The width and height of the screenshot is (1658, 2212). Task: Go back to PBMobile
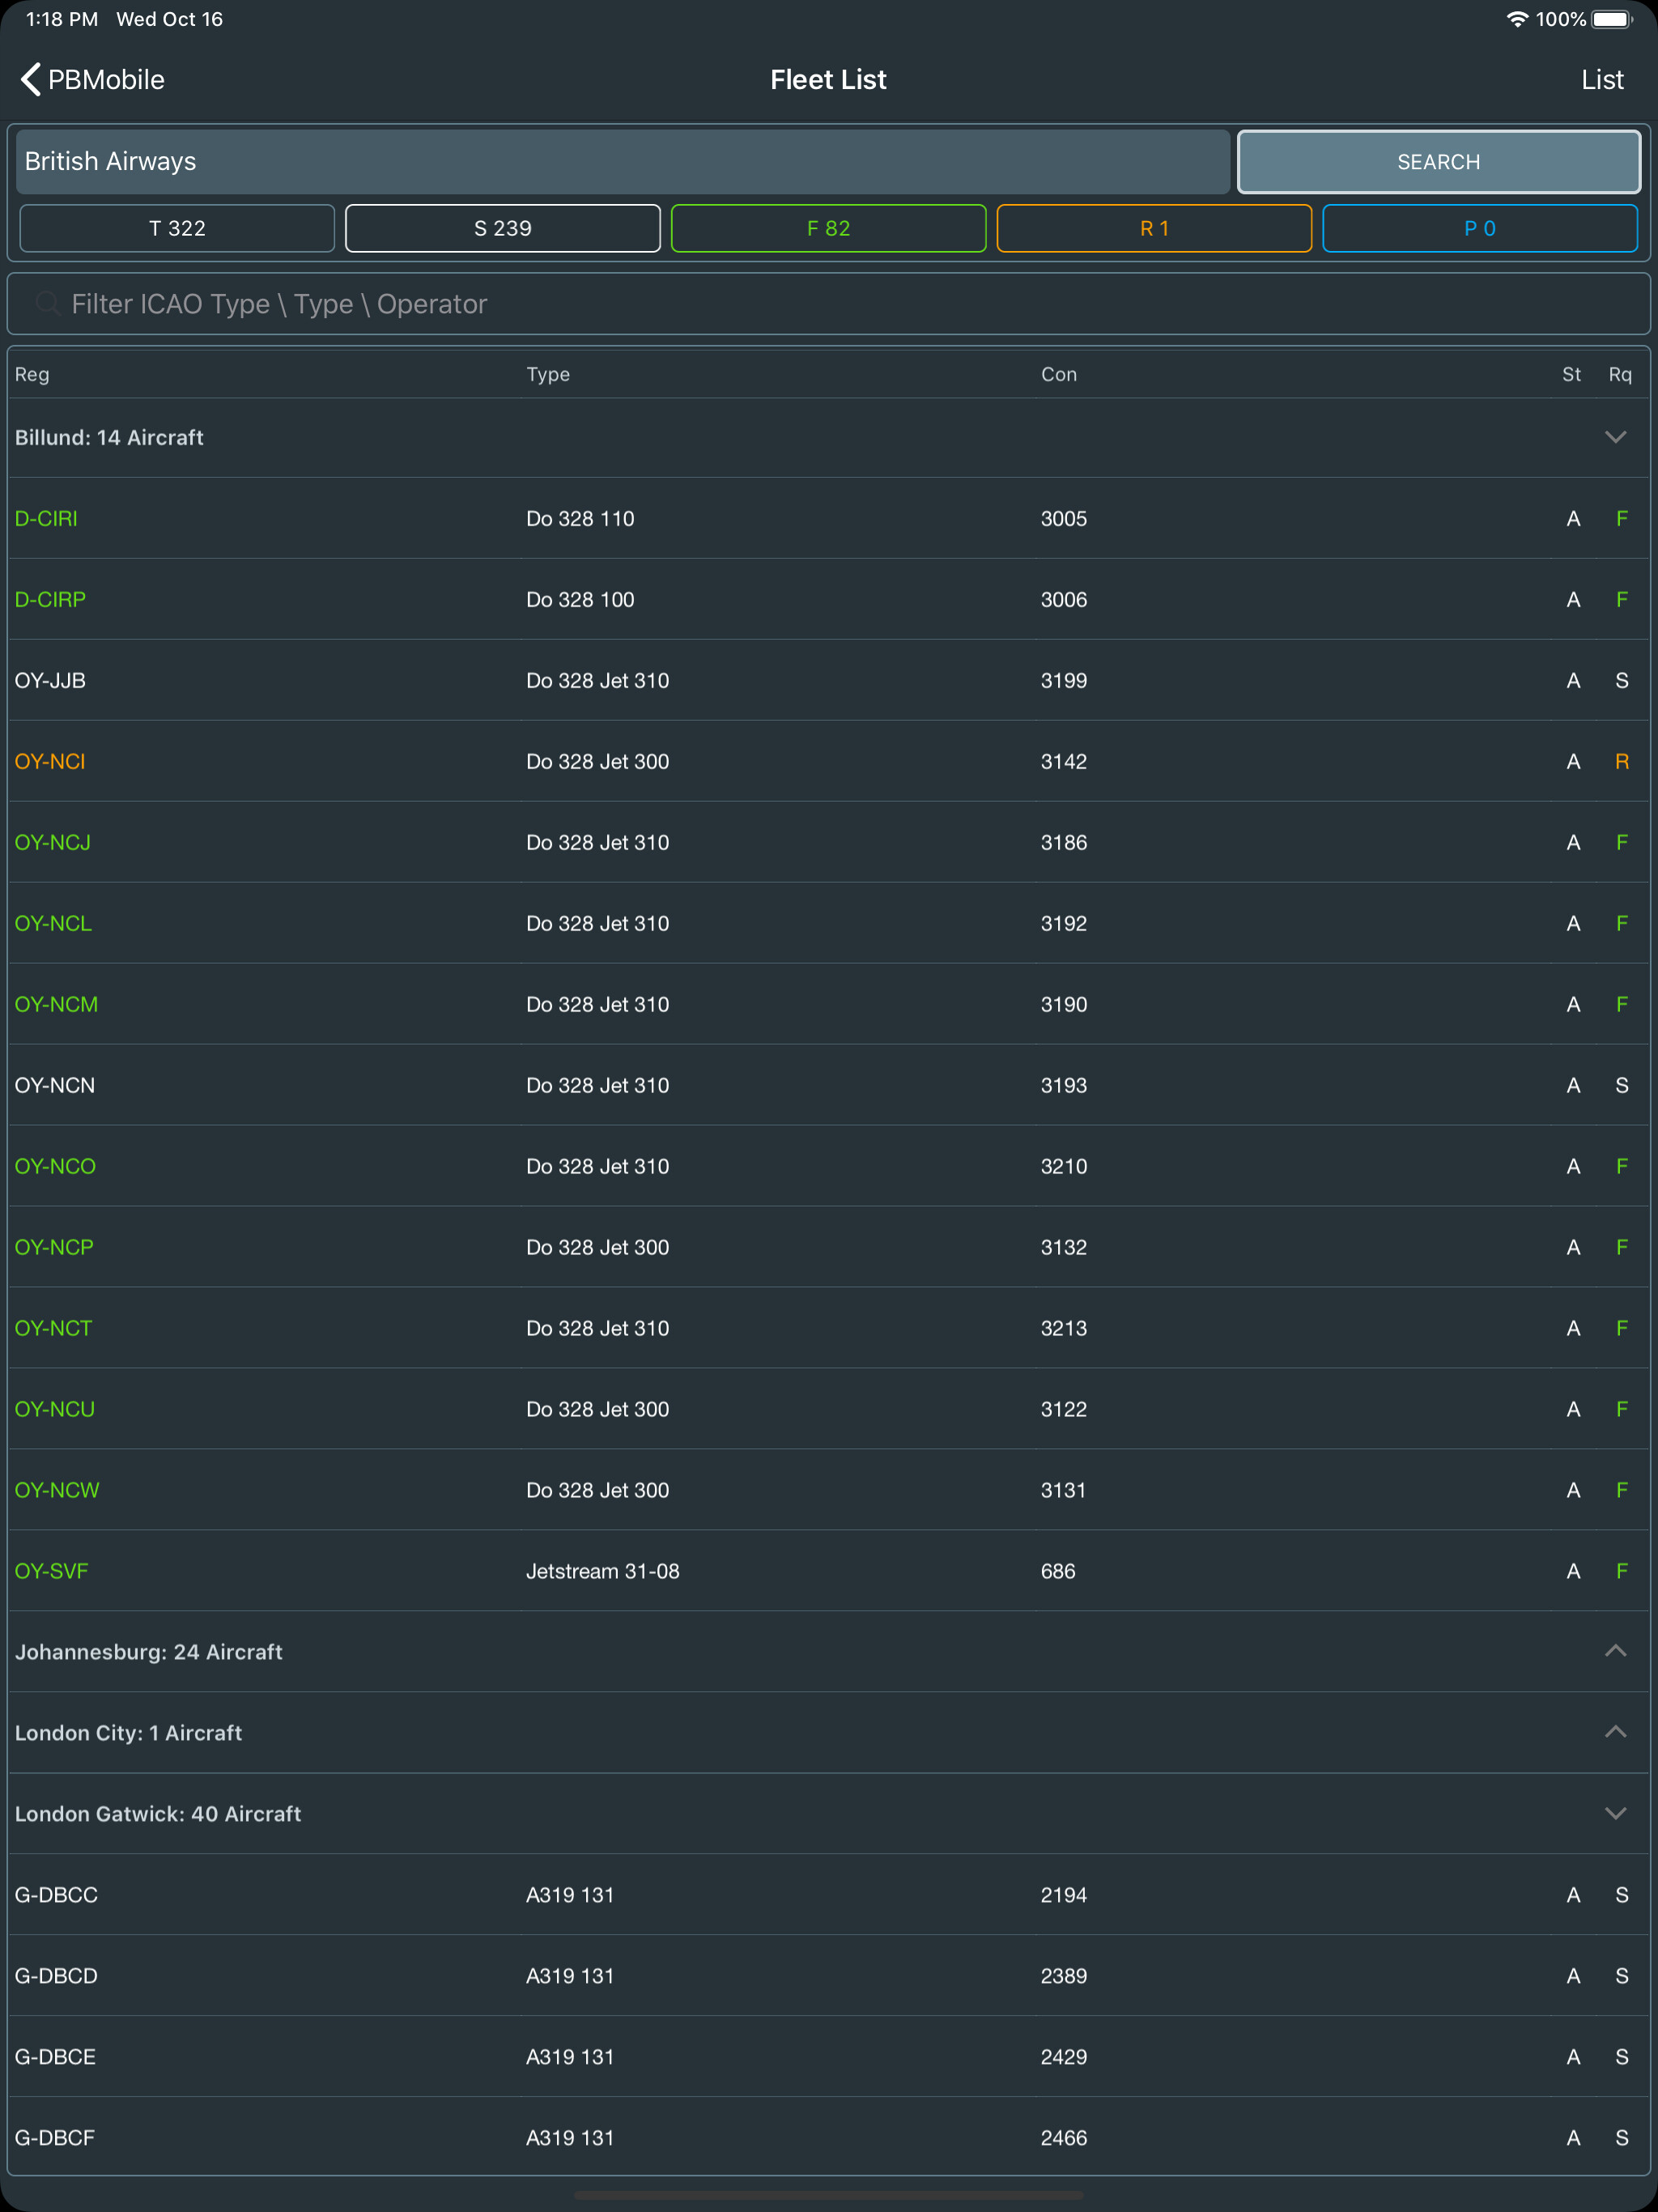[x=92, y=80]
